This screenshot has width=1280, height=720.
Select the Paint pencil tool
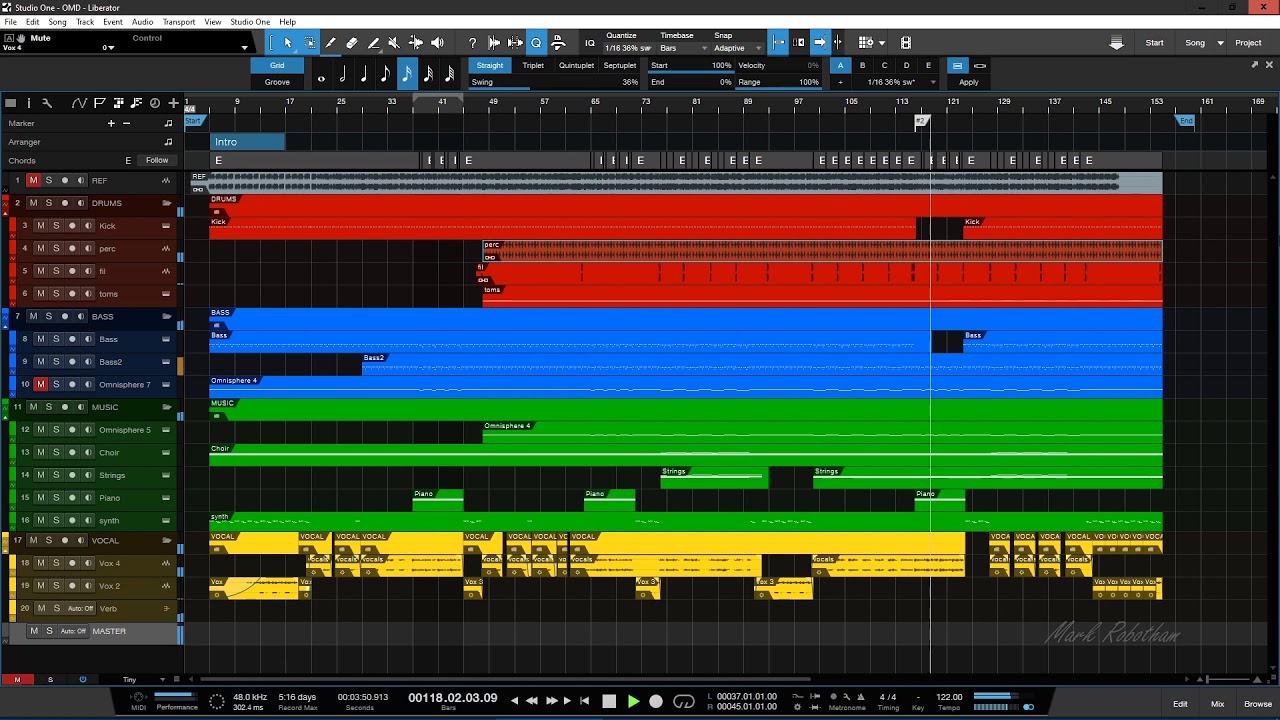330,43
